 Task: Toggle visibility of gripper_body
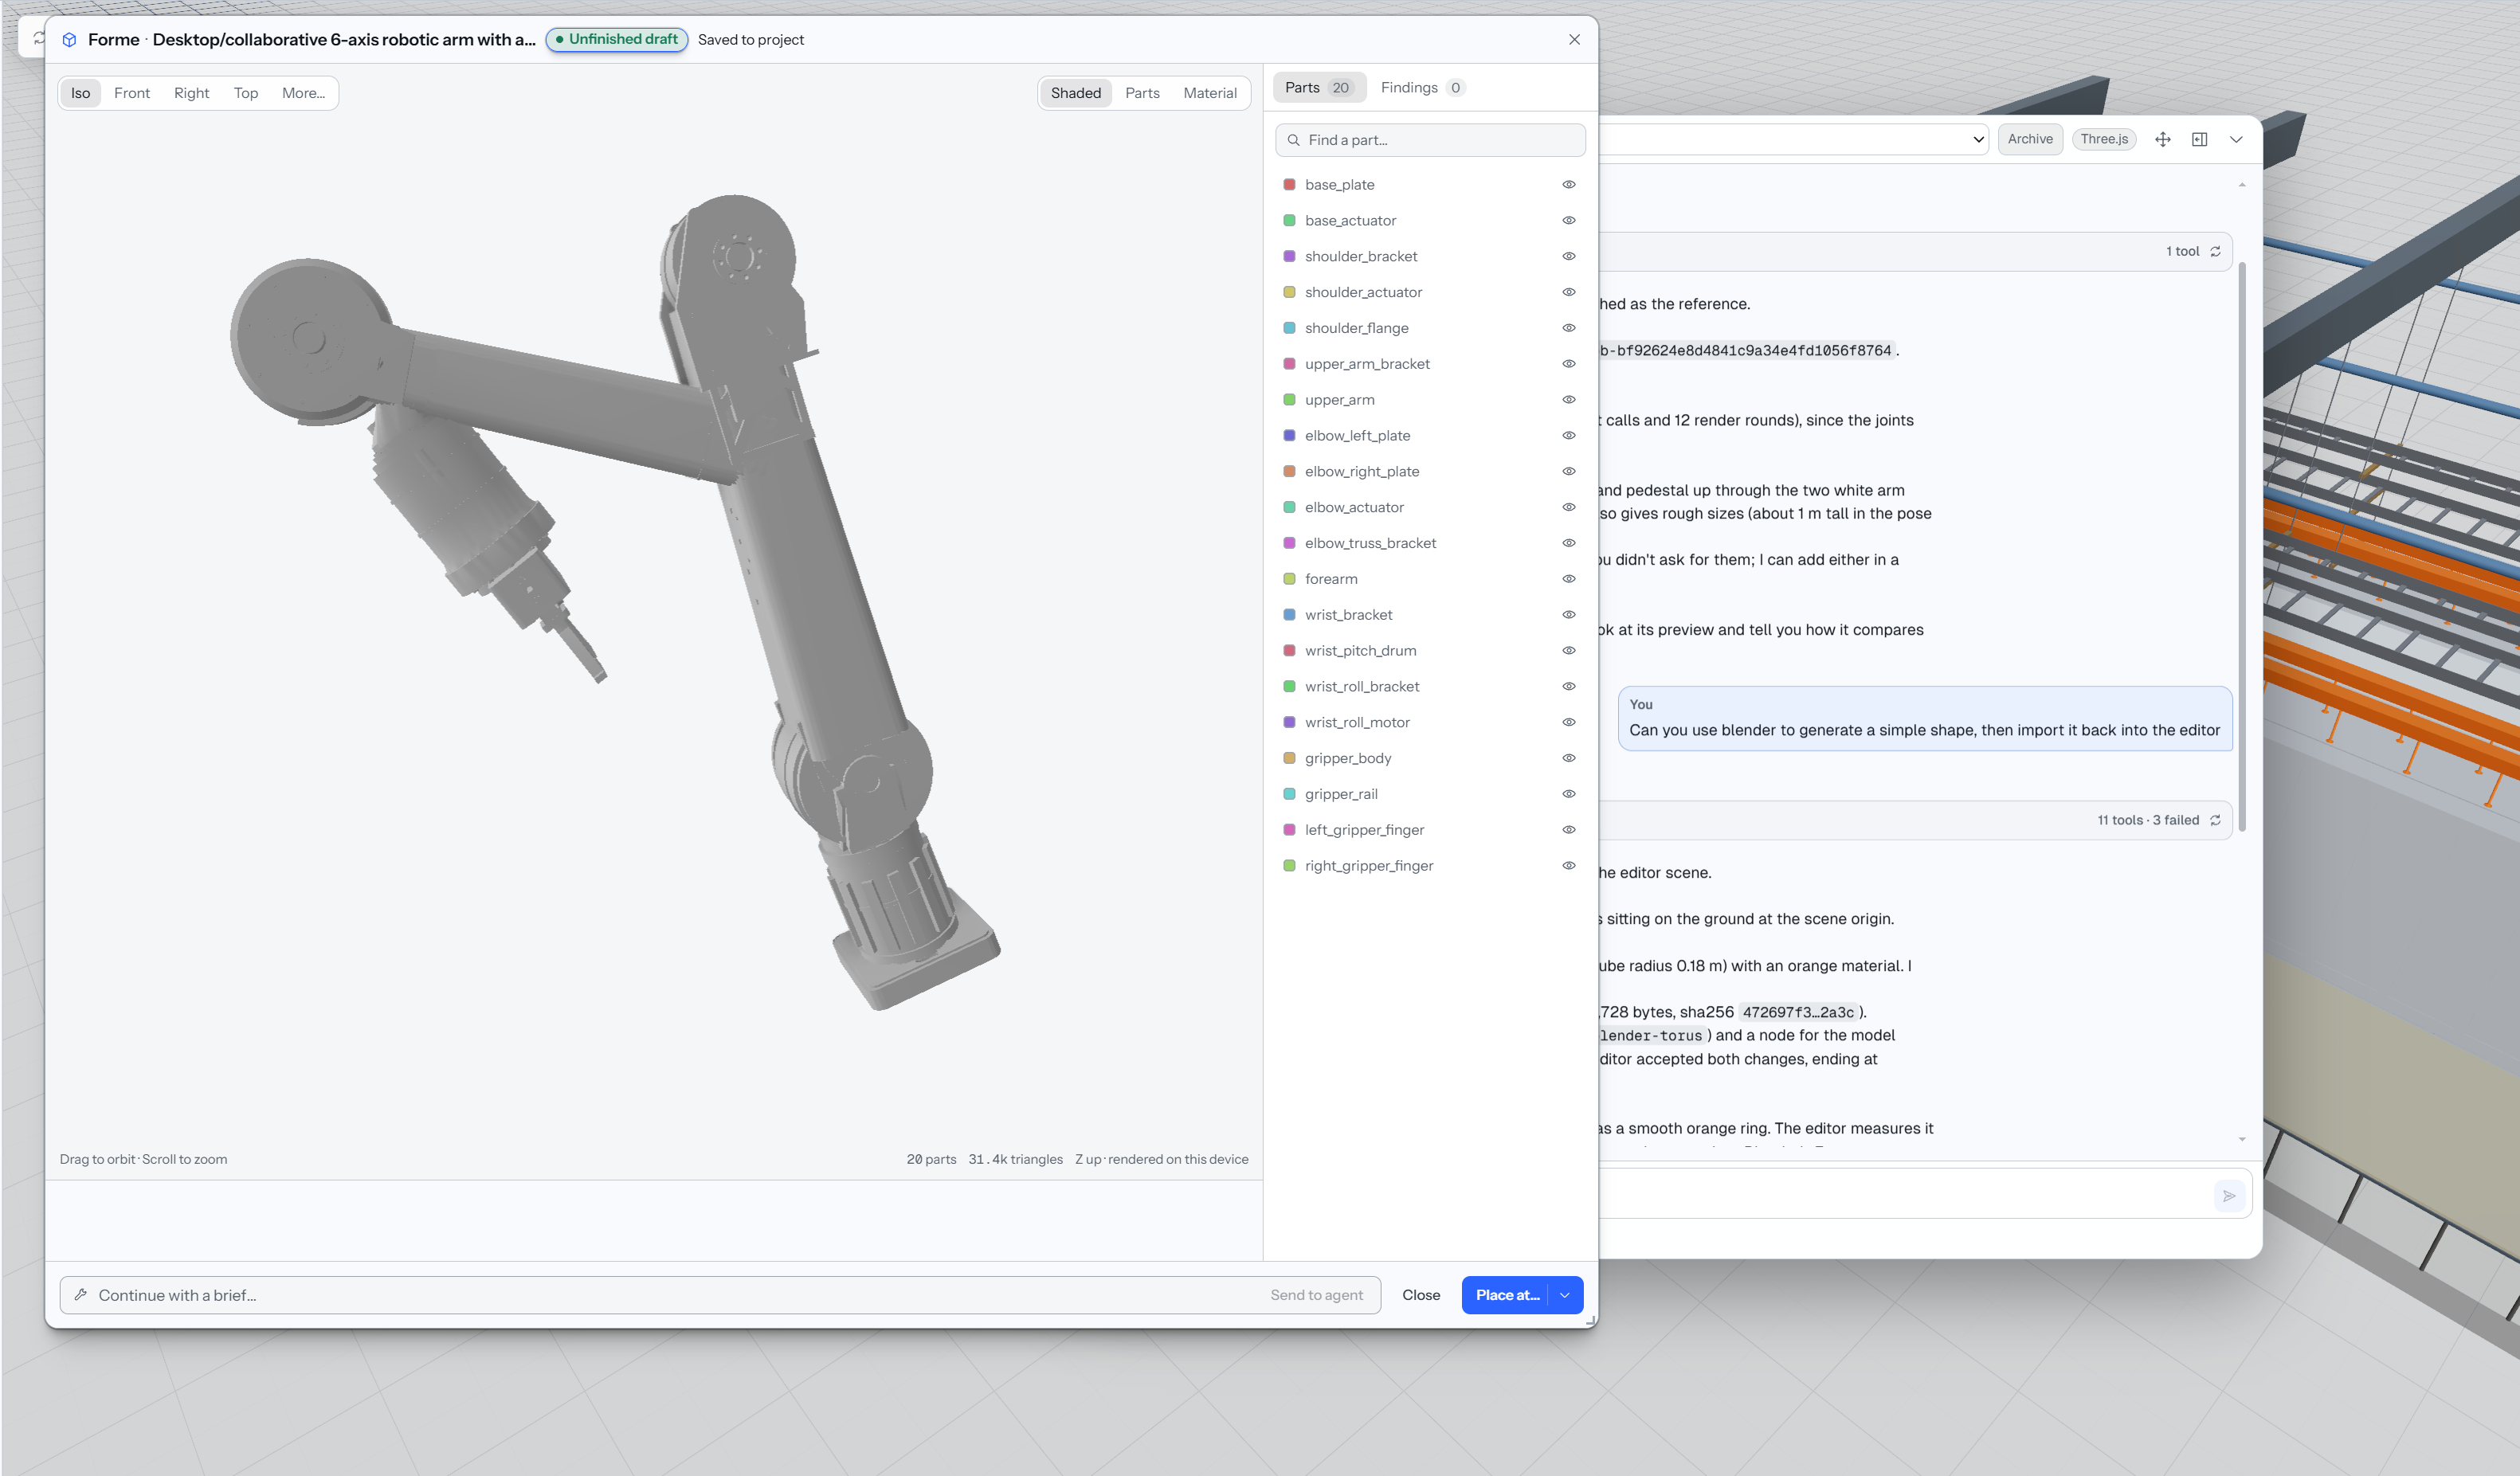coord(1568,758)
